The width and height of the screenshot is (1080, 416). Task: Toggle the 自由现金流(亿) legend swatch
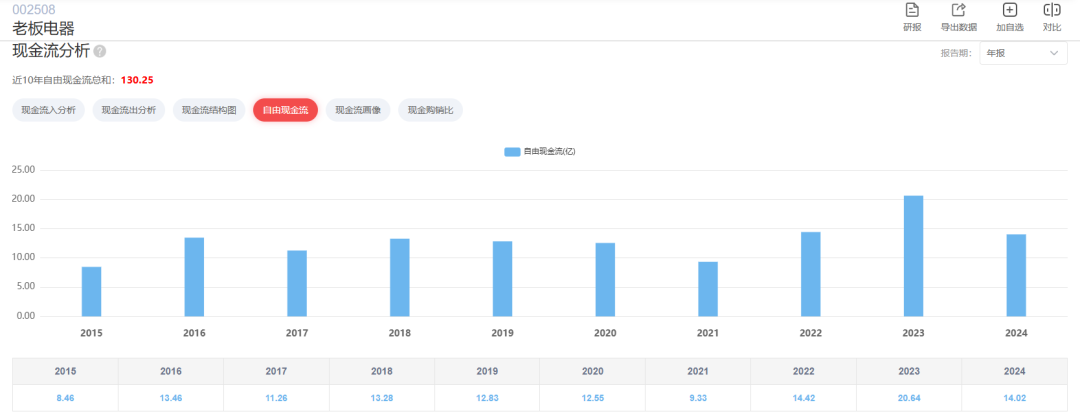click(x=512, y=152)
